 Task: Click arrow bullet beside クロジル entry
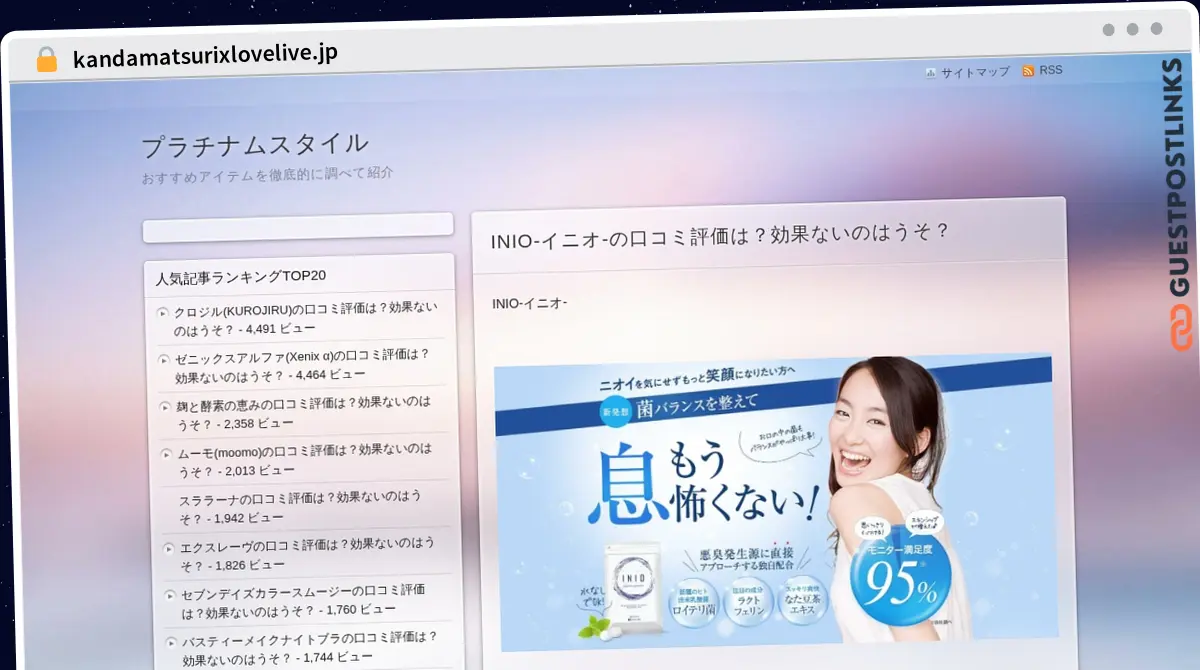pos(162,313)
